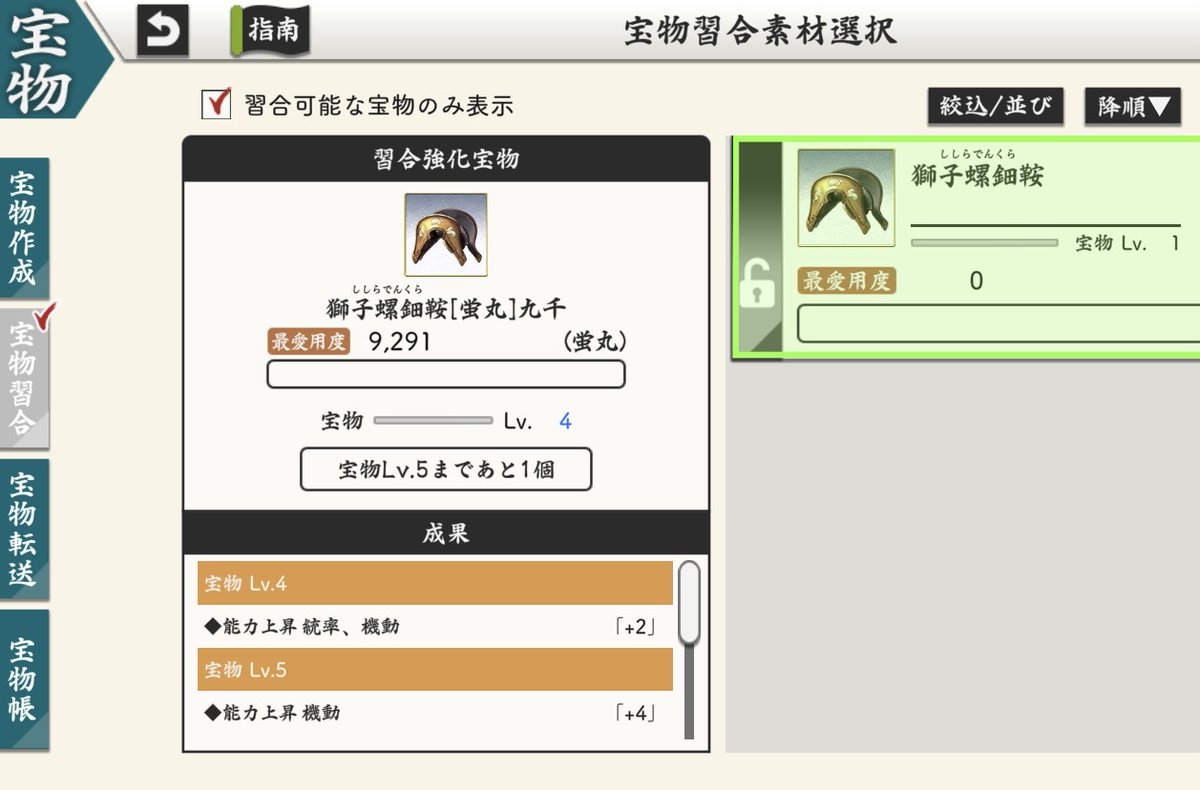The width and height of the screenshot is (1200, 790).
Task: Click the 成果 list scrollbar handle
Action: 689,602
